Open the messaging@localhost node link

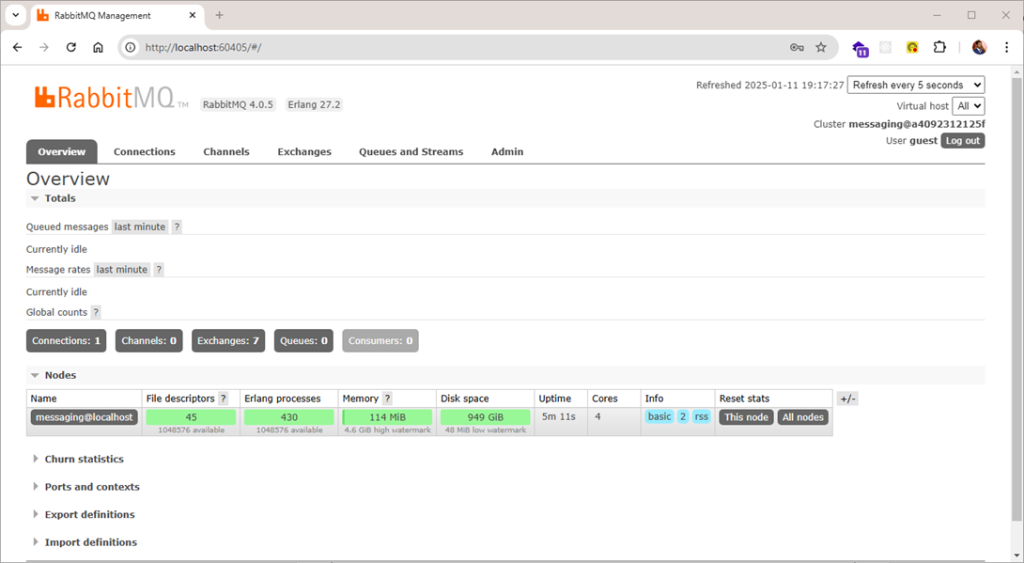tap(84, 417)
